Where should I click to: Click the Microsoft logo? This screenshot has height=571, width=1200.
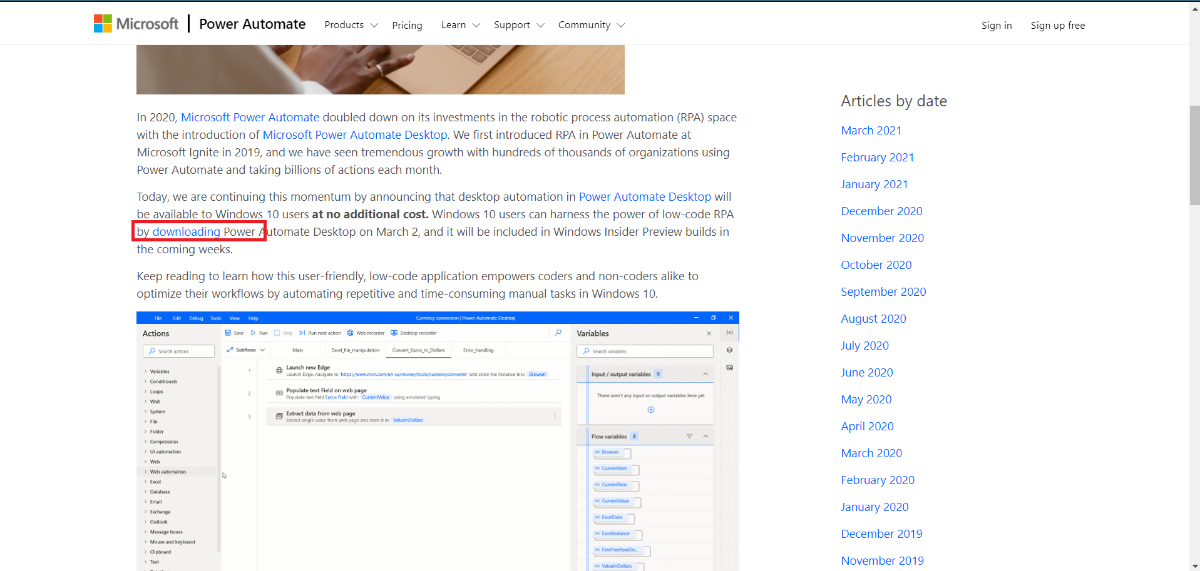136,23
